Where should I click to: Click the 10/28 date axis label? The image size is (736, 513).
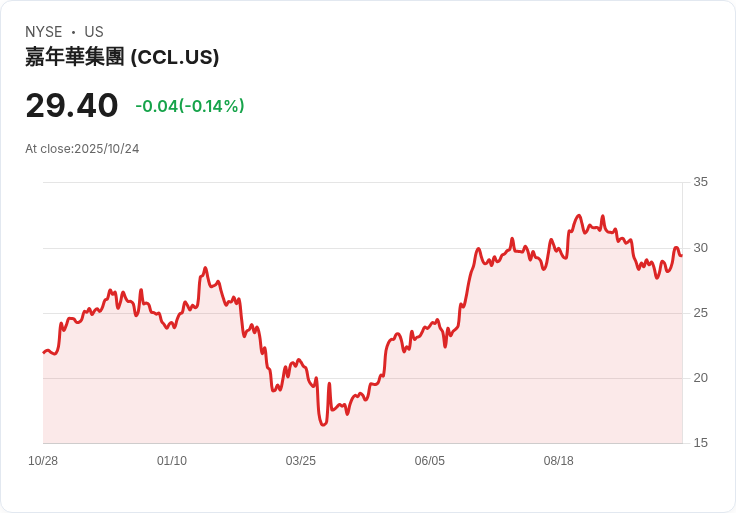click(x=43, y=461)
